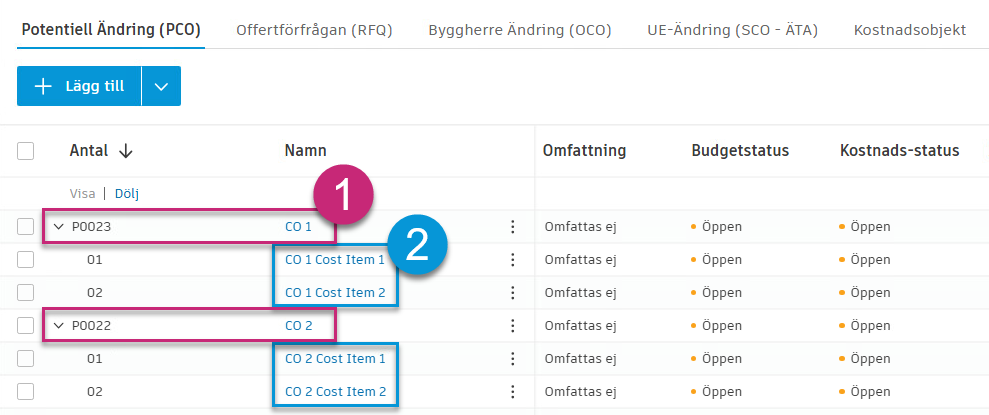Check the box for row P0022
The image size is (989, 415).
[26, 326]
